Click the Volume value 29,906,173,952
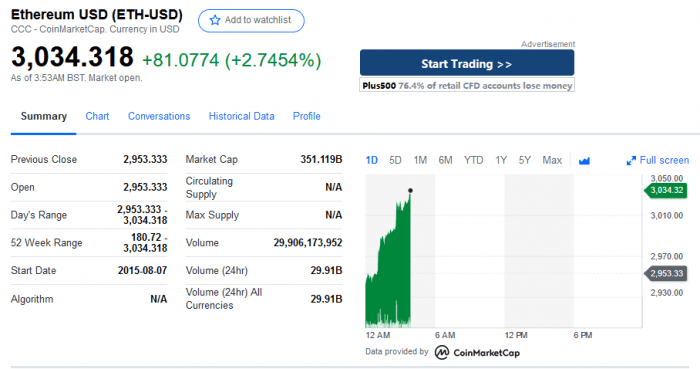700x369 pixels. click(308, 243)
